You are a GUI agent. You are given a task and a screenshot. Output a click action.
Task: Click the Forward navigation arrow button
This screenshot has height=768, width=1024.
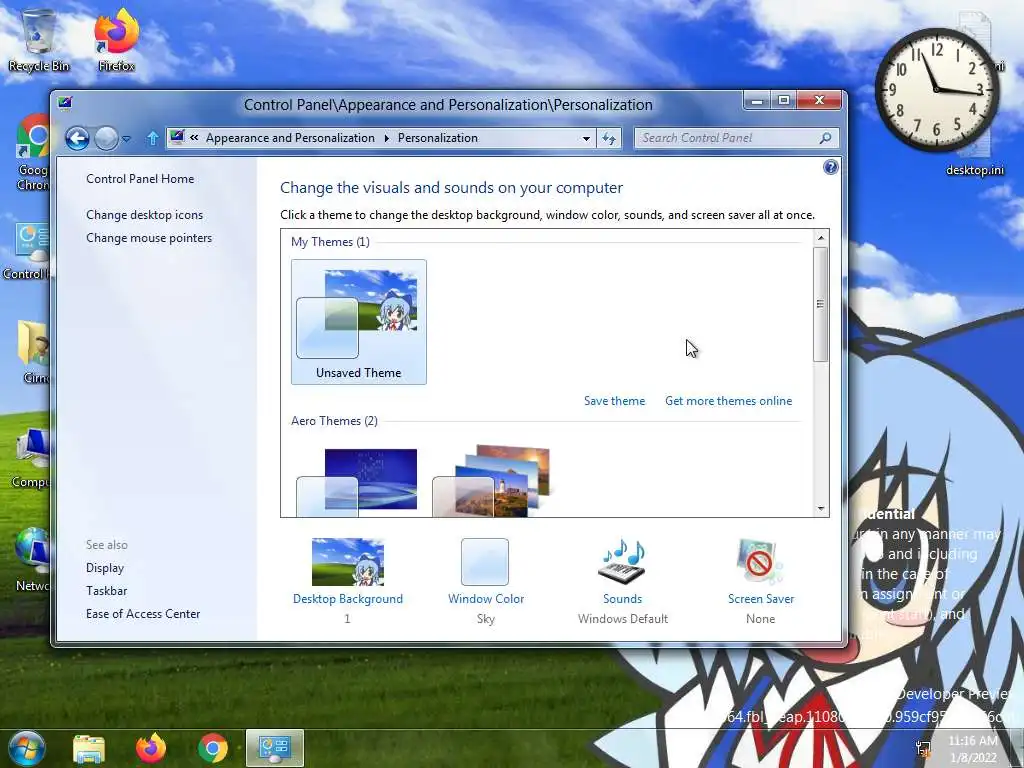[106, 138]
